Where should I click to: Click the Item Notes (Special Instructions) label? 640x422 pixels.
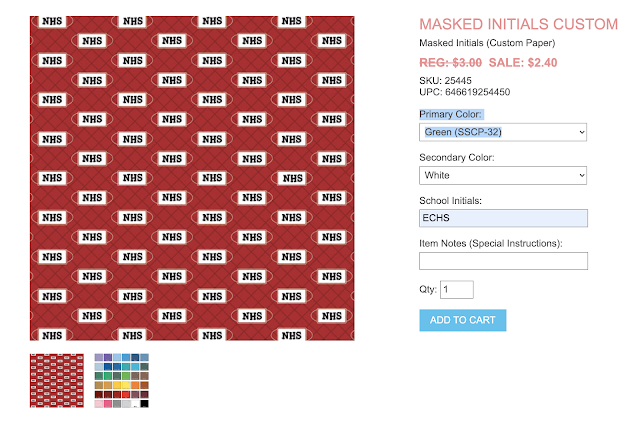tap(491, 244)
